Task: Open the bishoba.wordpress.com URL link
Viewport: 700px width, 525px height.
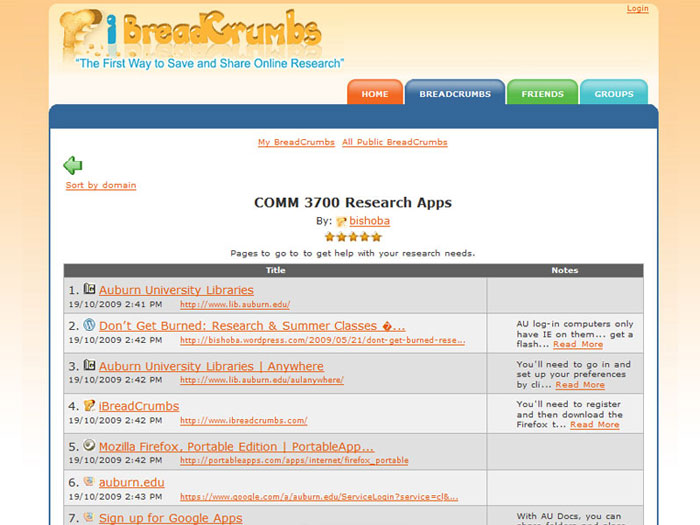Action: [x=323, y=340]
